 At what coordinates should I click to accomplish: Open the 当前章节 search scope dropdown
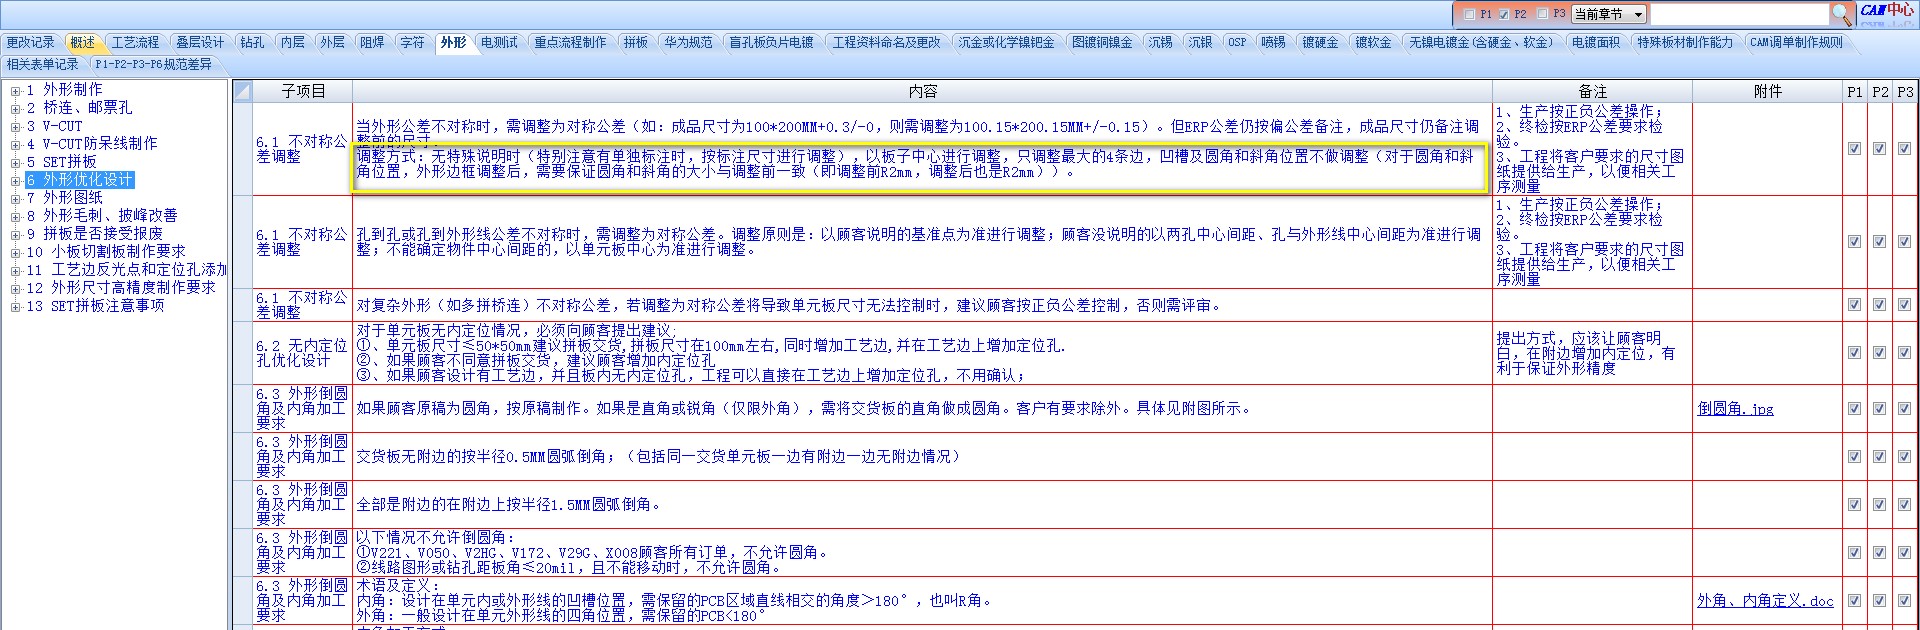[x=1609, y=14]
